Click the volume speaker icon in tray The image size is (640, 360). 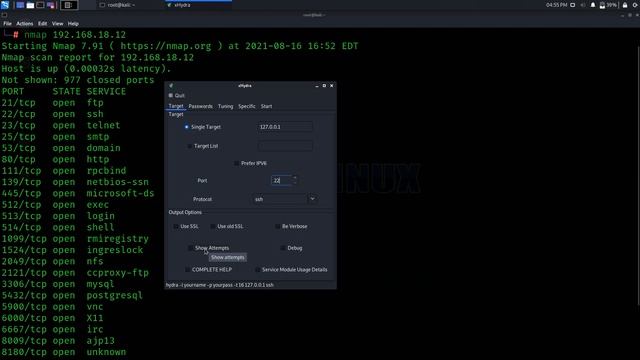click(x=583, y=5)
